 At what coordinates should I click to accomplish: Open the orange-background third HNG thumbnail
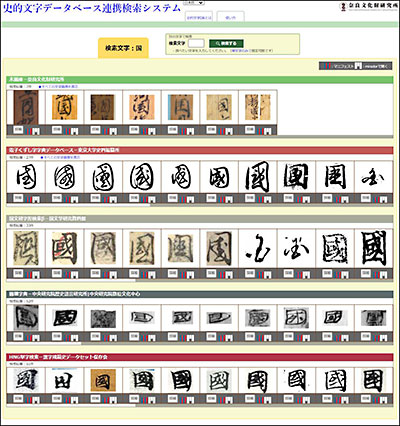103,380
